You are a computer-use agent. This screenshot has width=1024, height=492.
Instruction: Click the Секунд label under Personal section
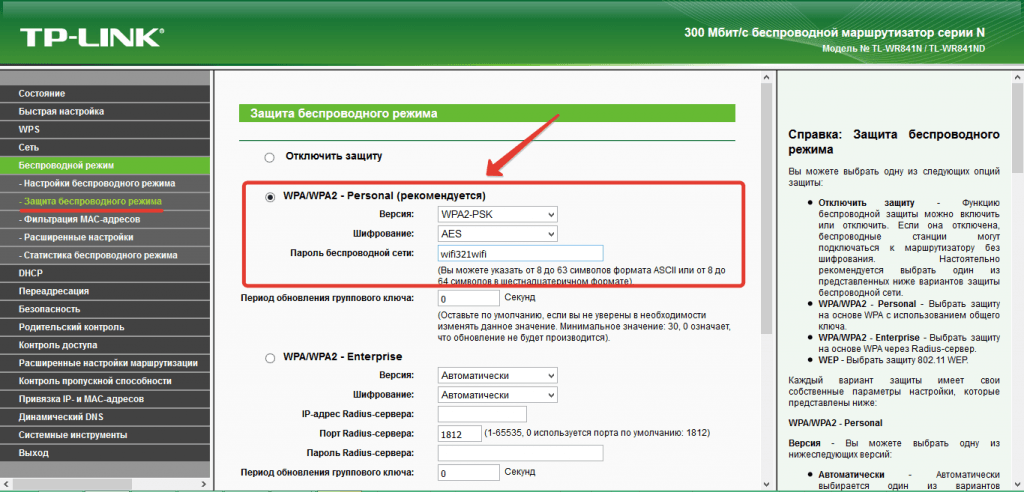coord(520,298)
